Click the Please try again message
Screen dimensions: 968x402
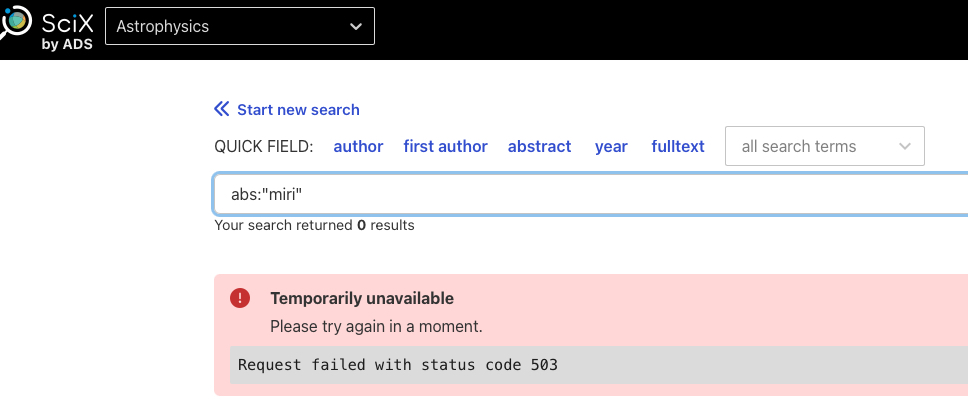[376, 326]
